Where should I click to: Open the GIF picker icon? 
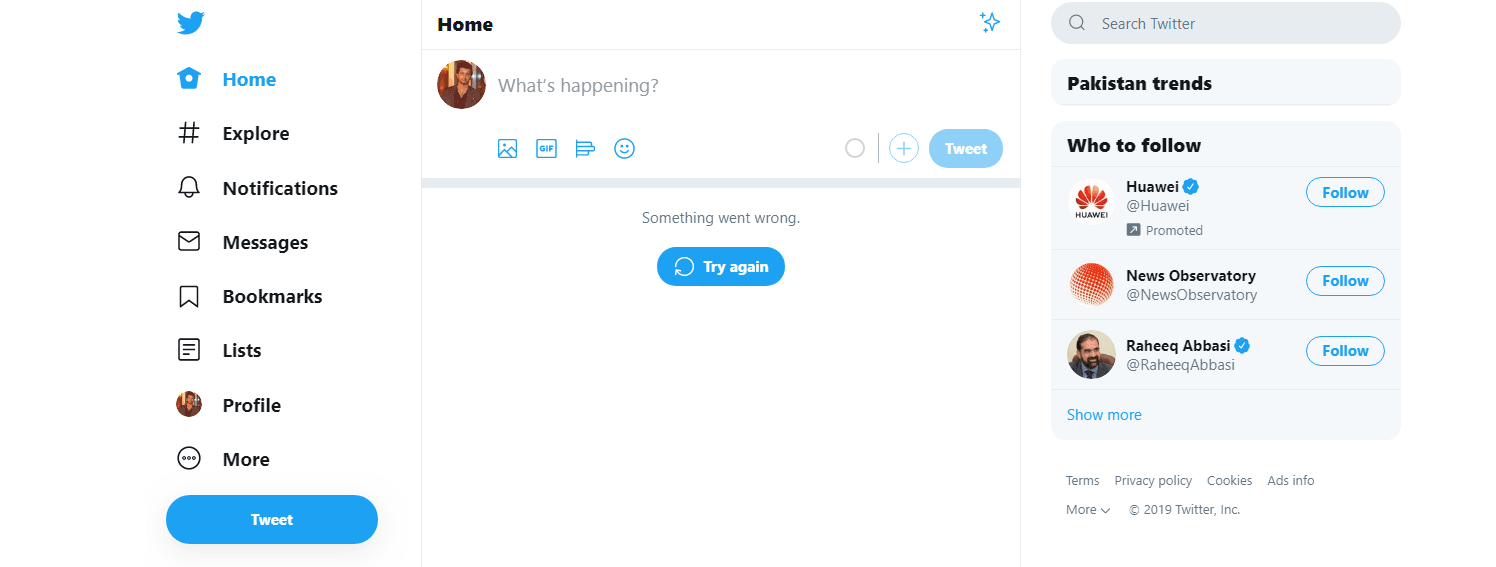click(x=546, y=149)
